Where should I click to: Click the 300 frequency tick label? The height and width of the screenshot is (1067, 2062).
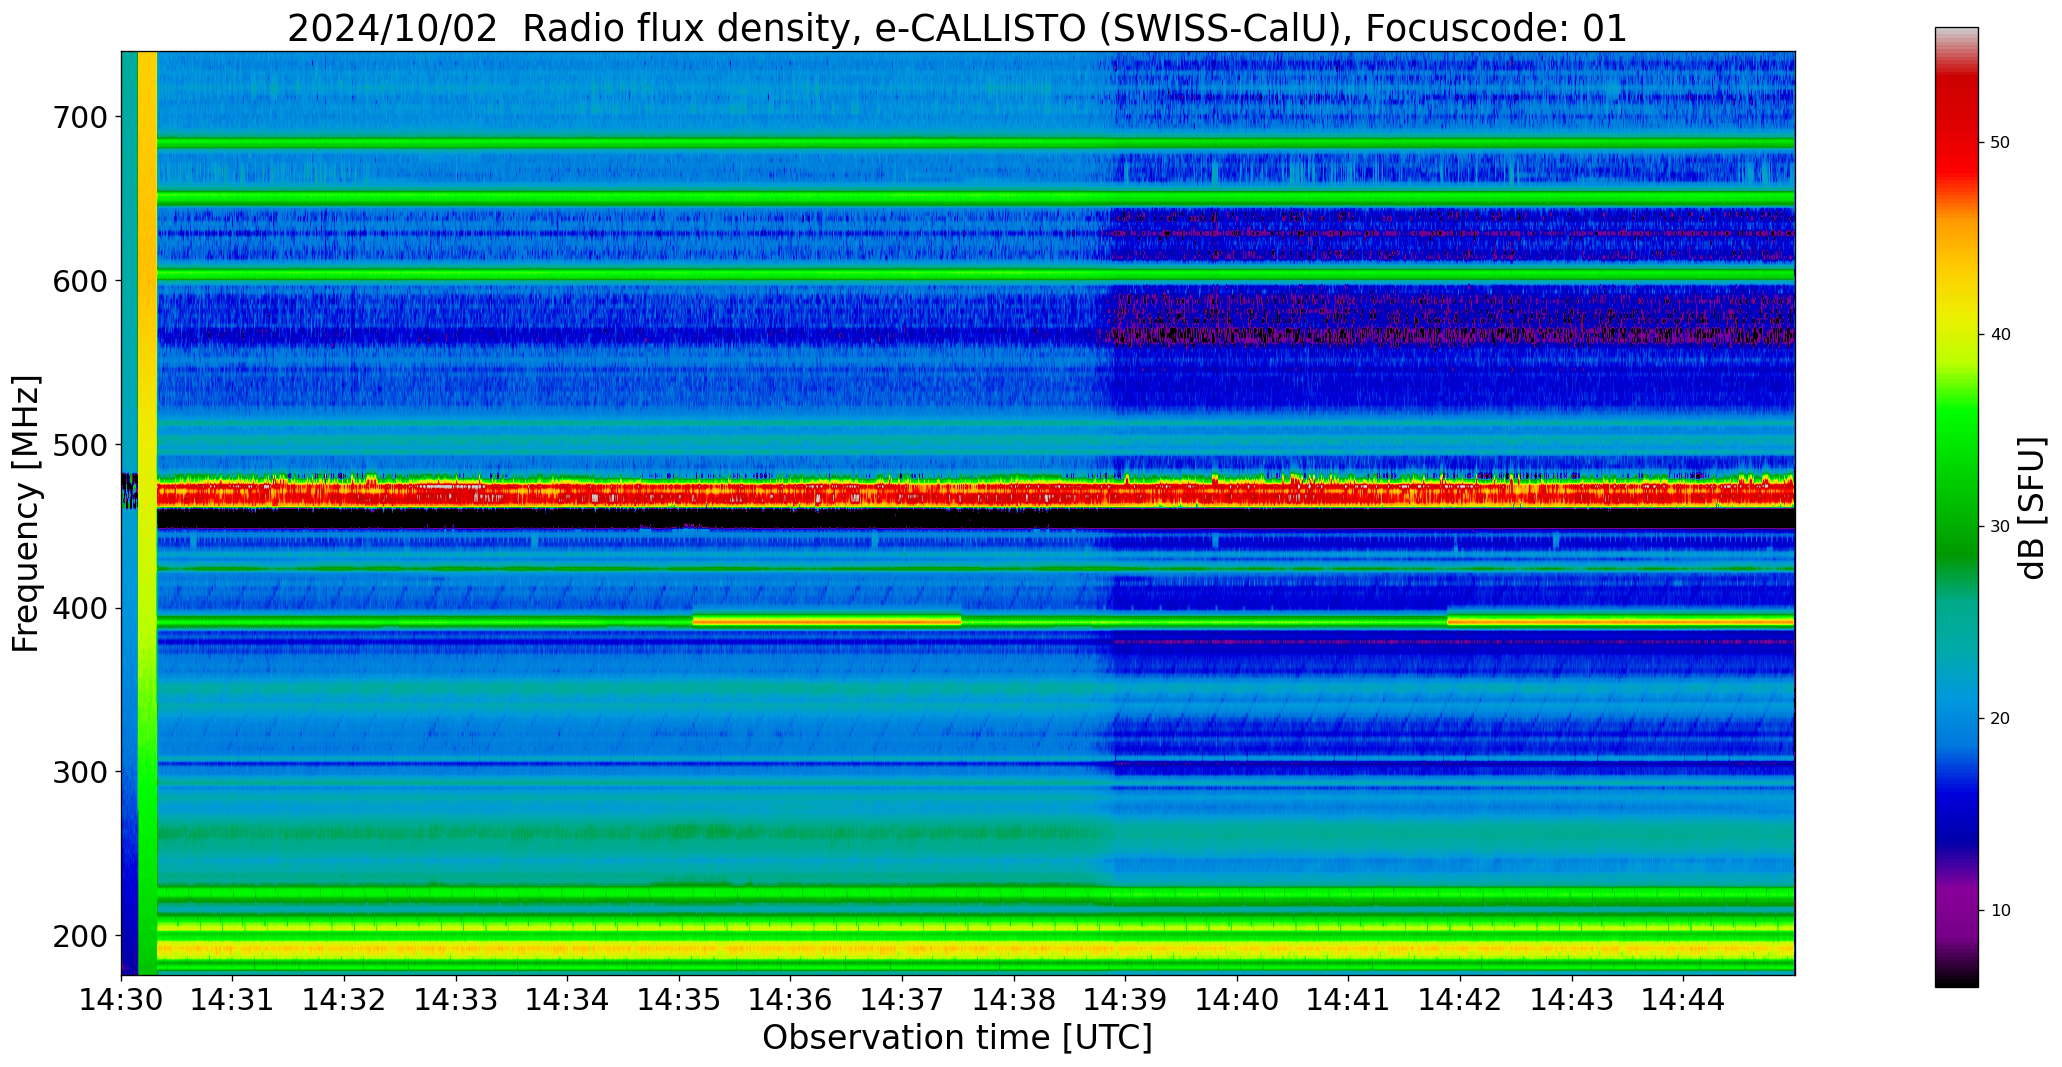[x=78, y=772]
